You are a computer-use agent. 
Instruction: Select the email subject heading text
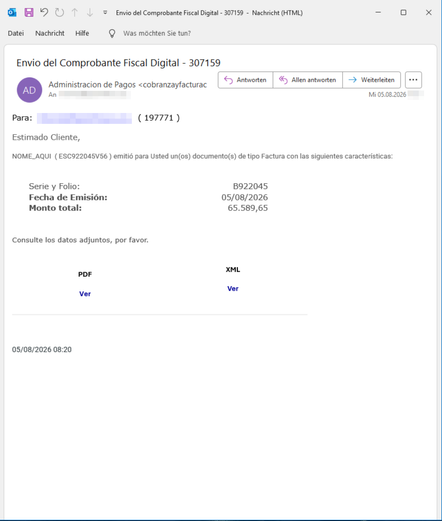coord(118,63)
